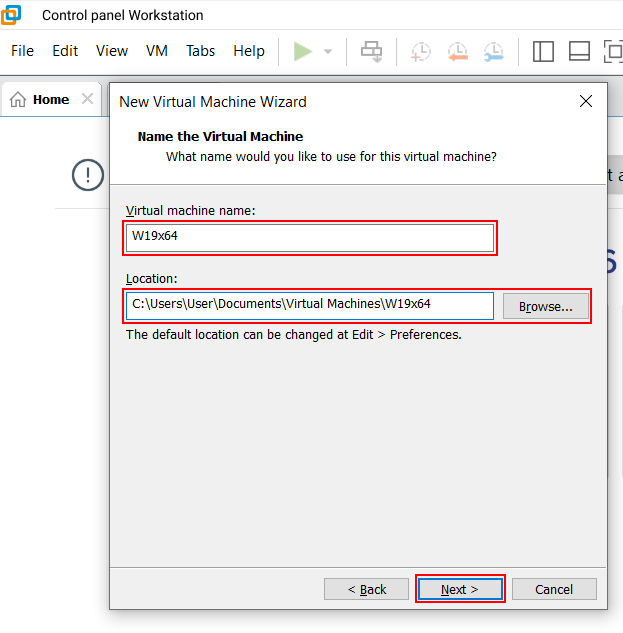Open the File menu

coord(22,51)
